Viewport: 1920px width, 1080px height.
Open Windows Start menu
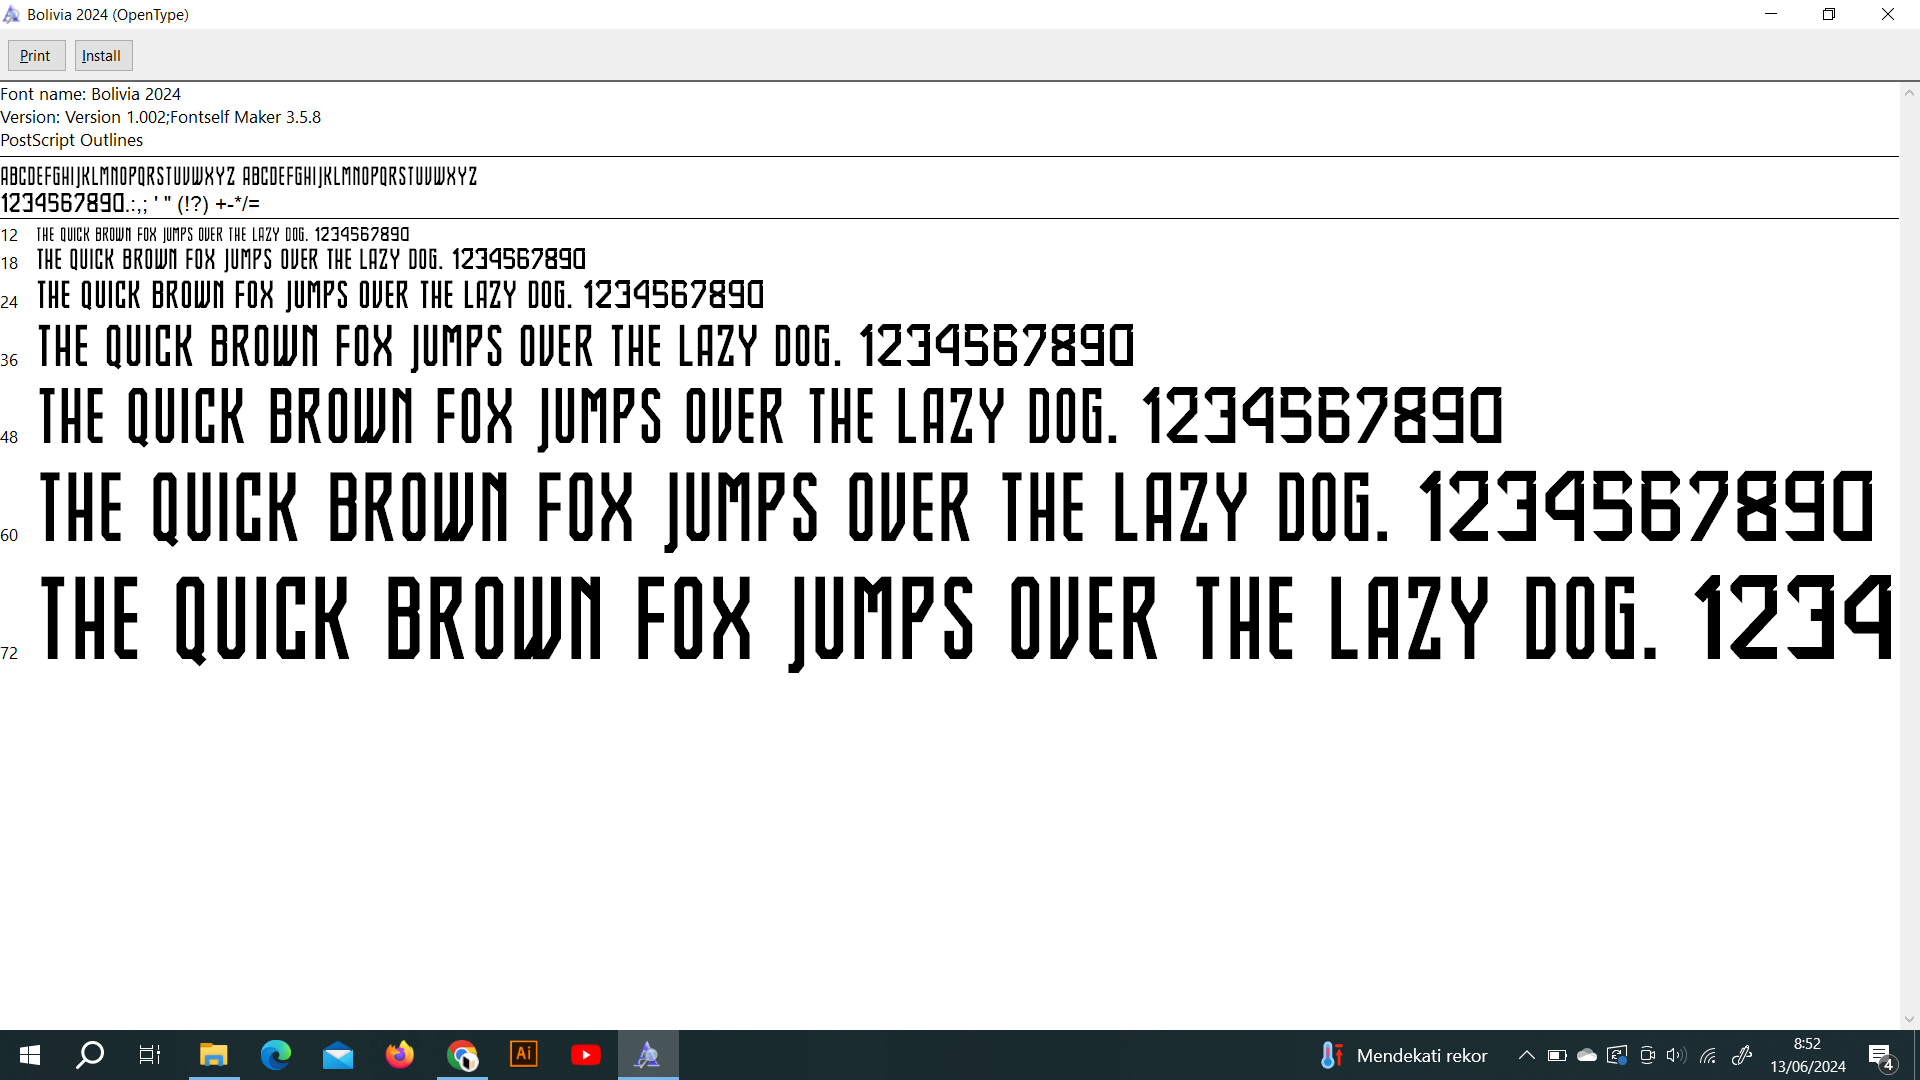30,1055
